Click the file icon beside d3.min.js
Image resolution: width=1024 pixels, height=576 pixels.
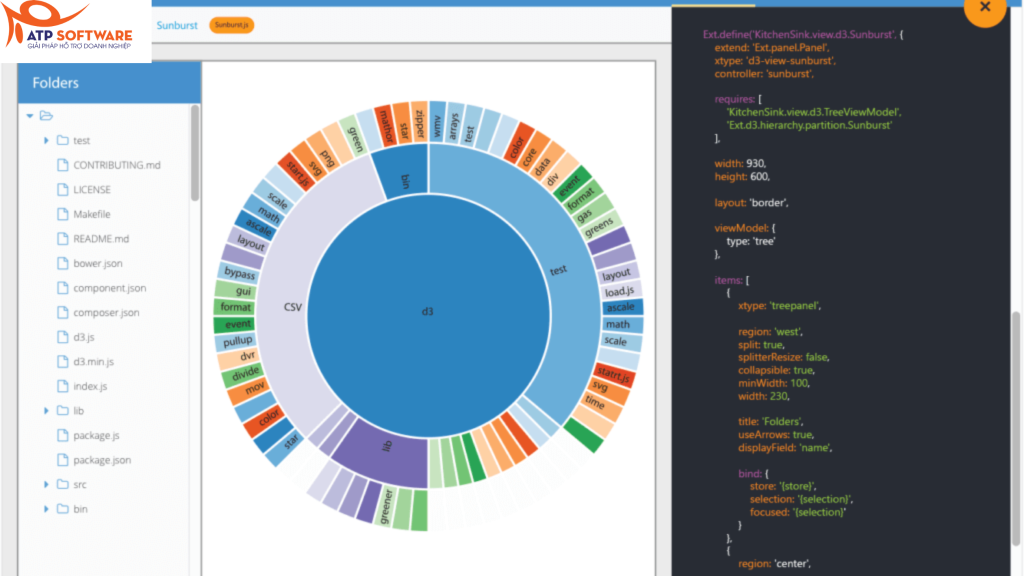coord(62,361)
